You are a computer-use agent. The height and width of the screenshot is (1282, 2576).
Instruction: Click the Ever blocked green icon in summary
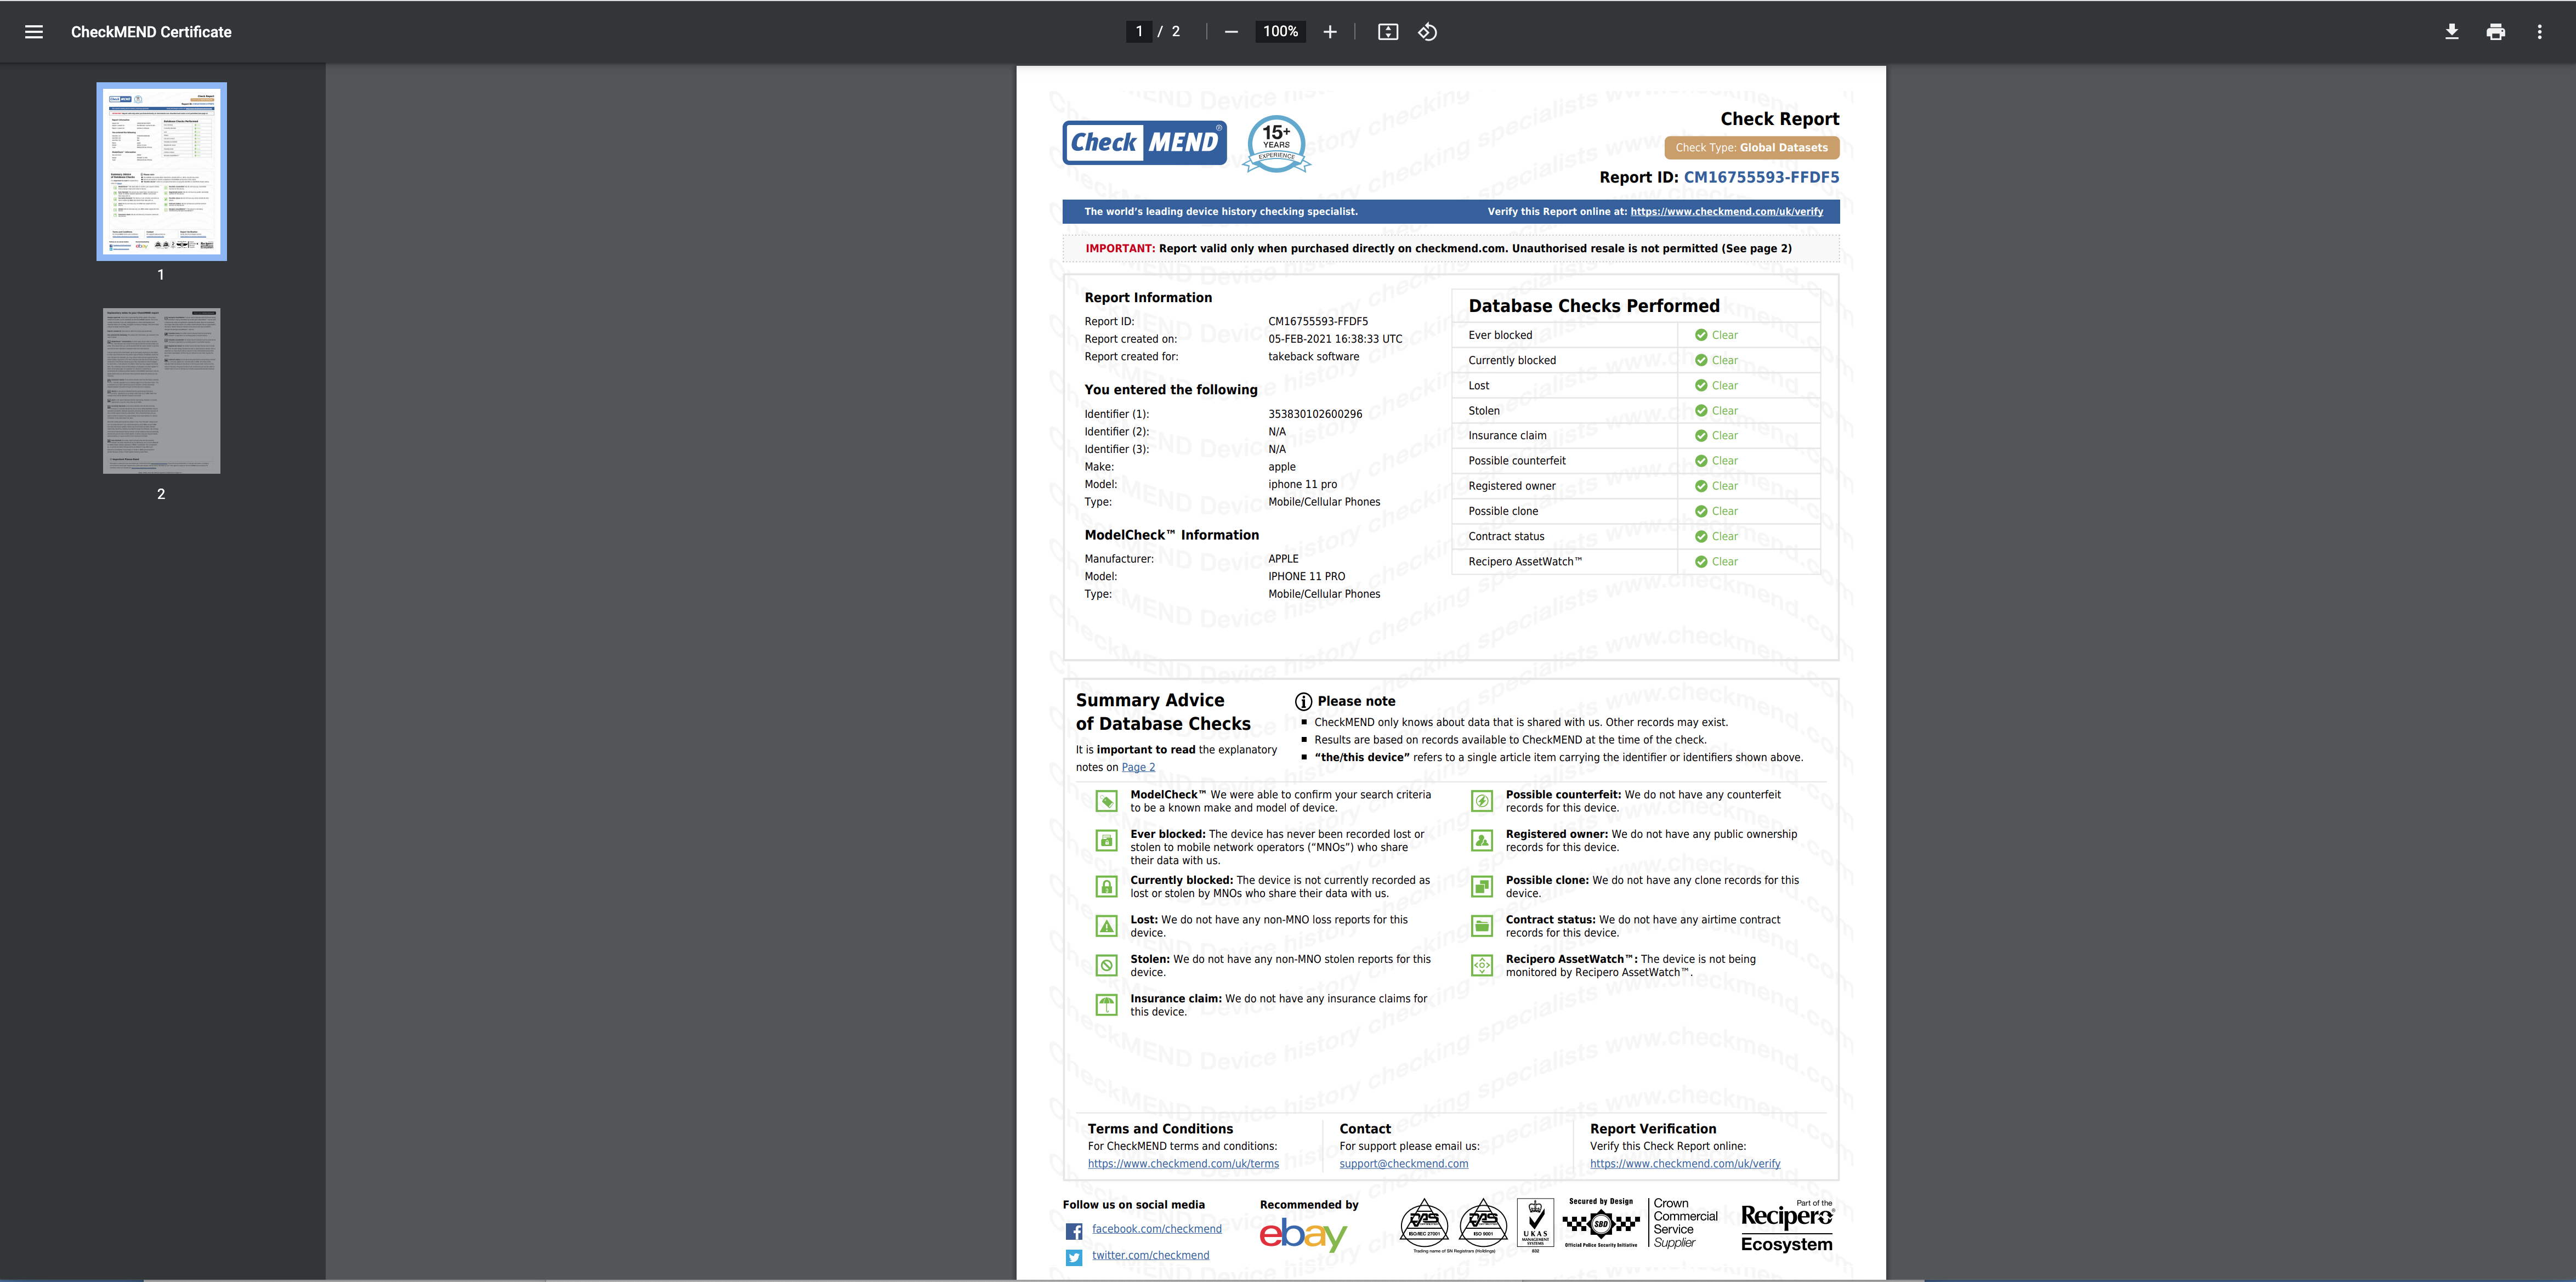(x=1106, y=841)
